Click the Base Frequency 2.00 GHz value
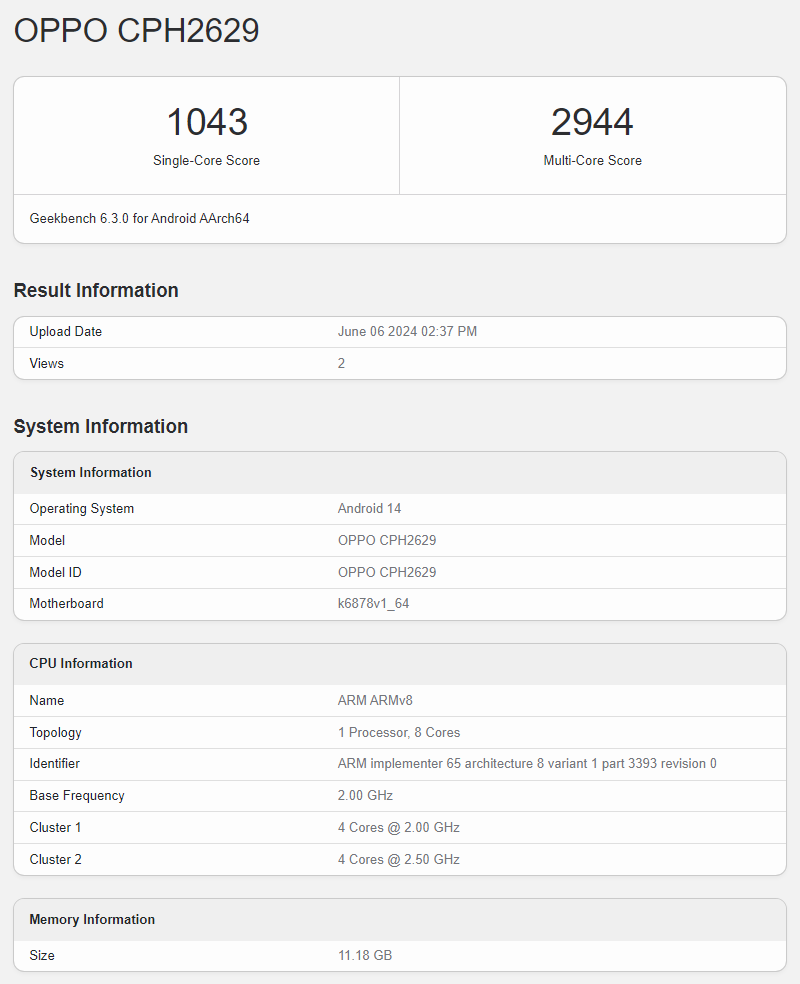Image resolution: width=800 pixels, height=984 pixels. 364,795
